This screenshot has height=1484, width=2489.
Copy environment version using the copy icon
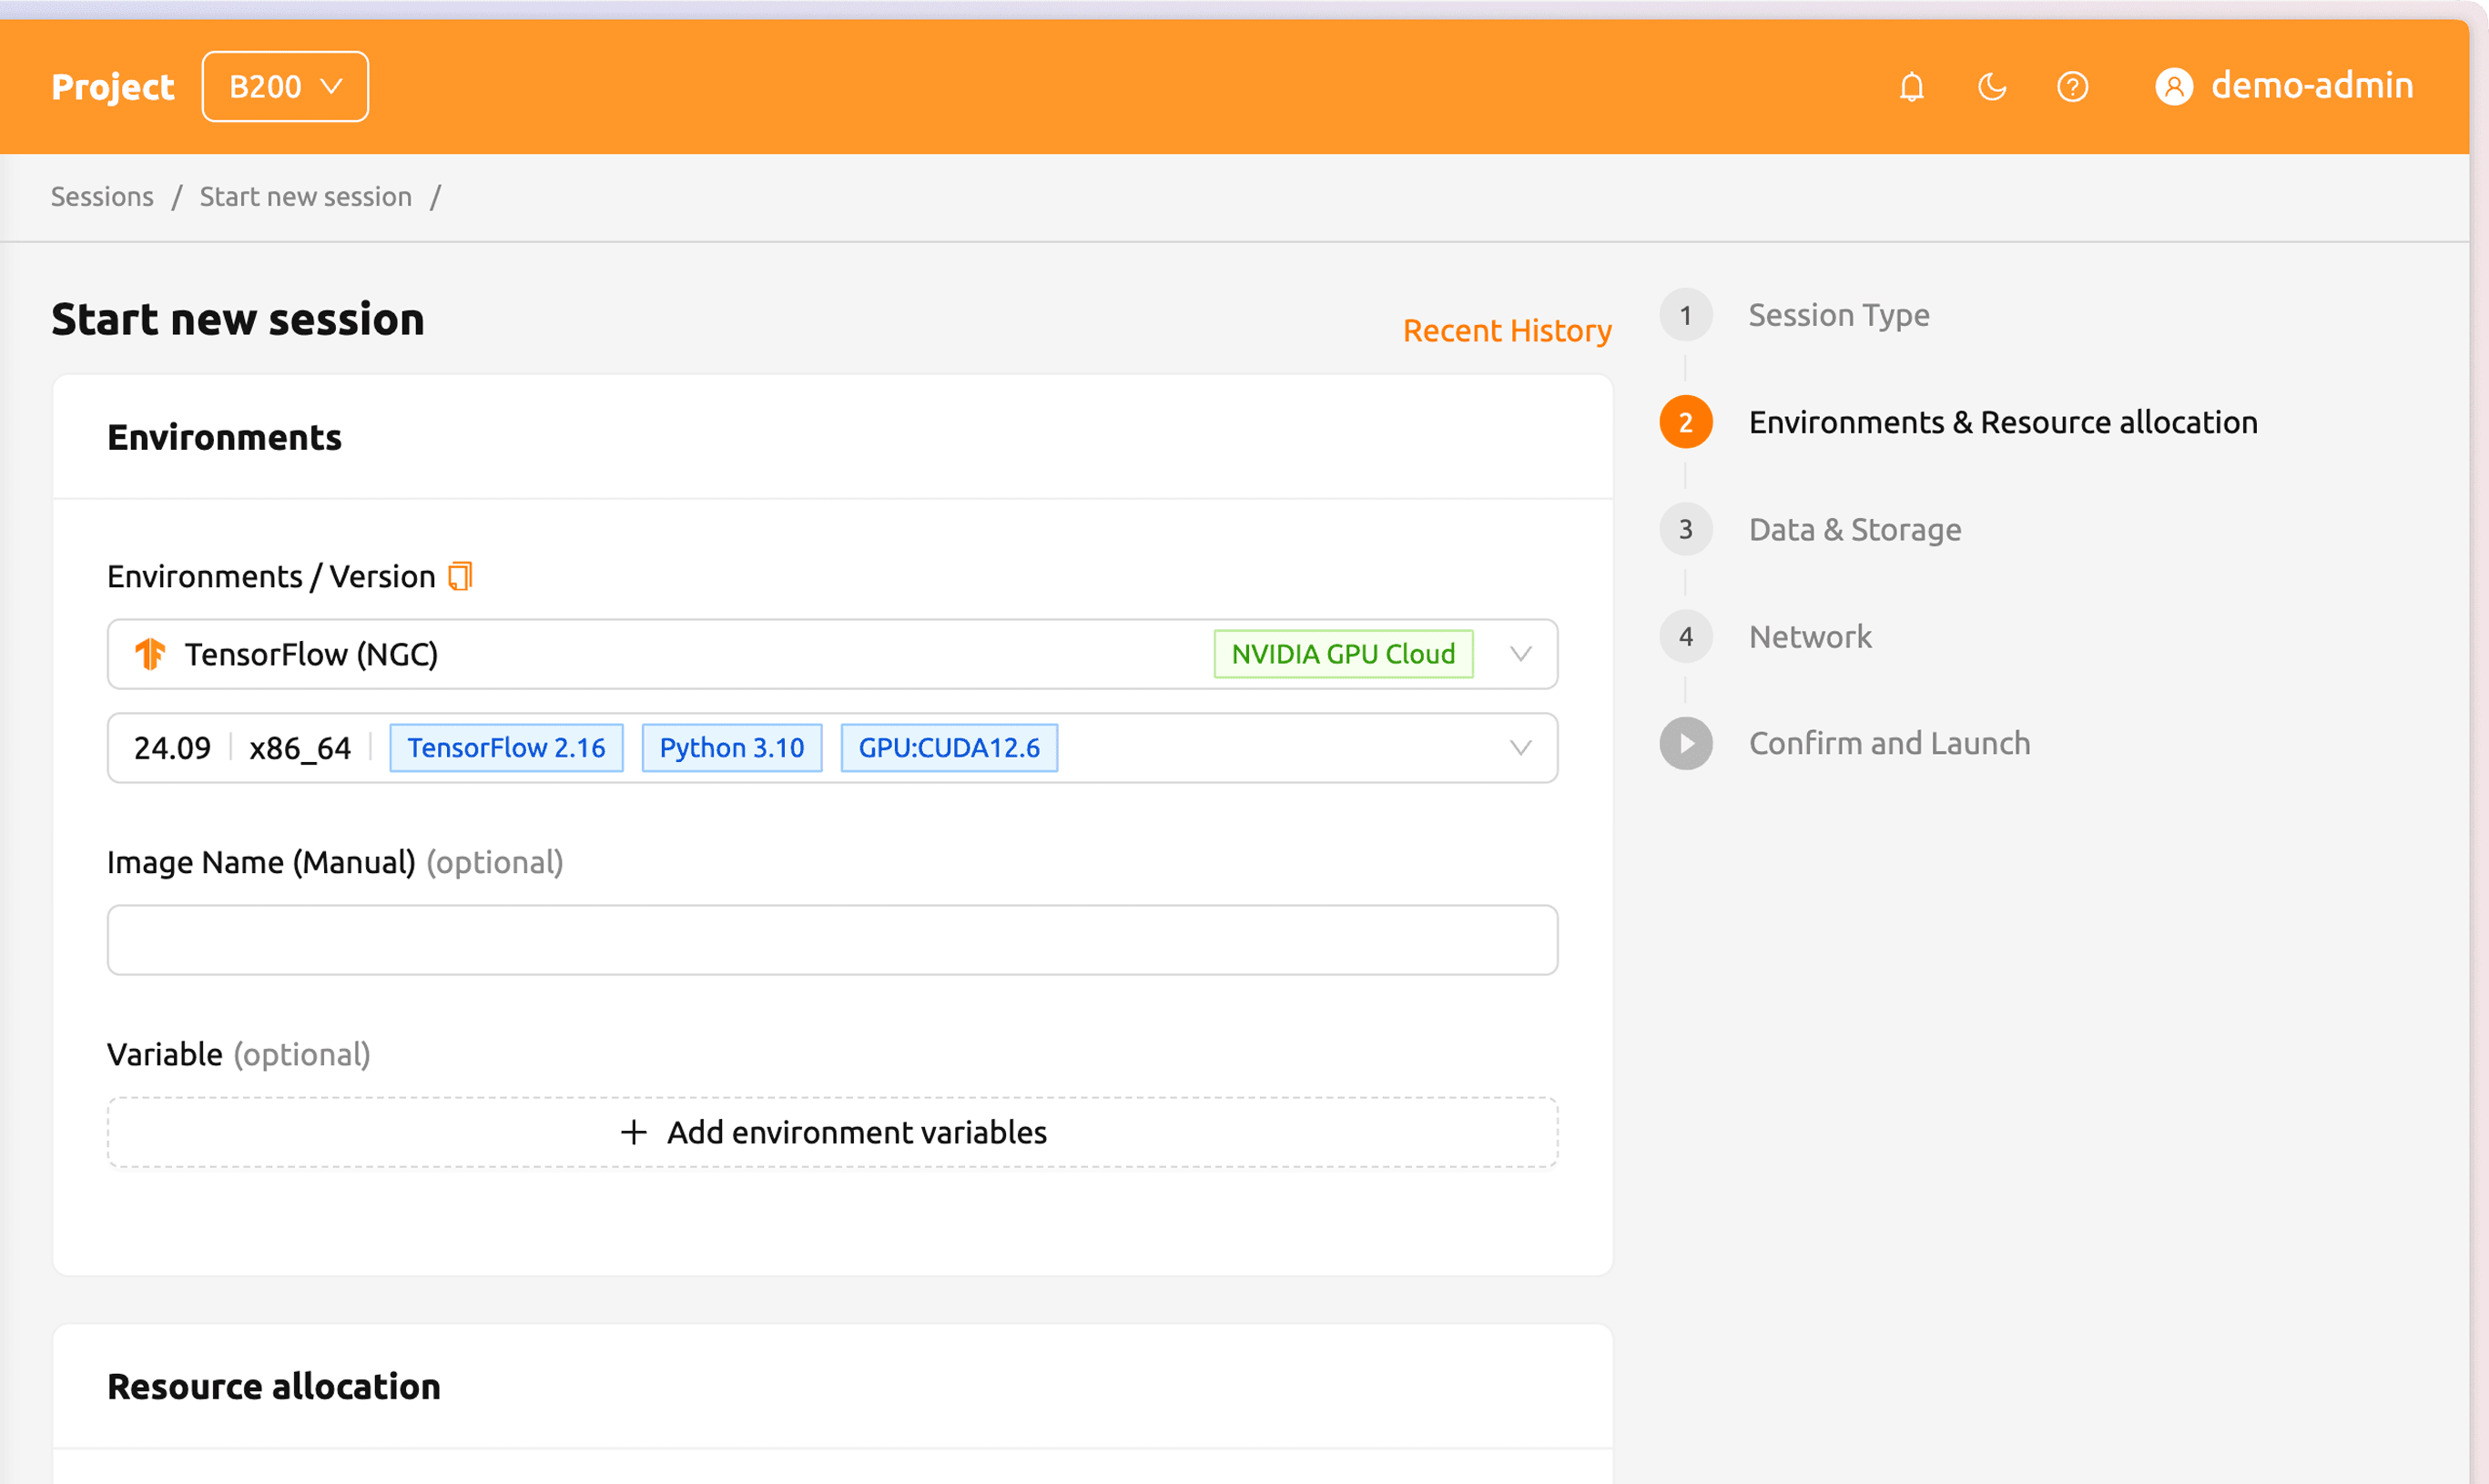pyautogui.click(x=460, y=576)
